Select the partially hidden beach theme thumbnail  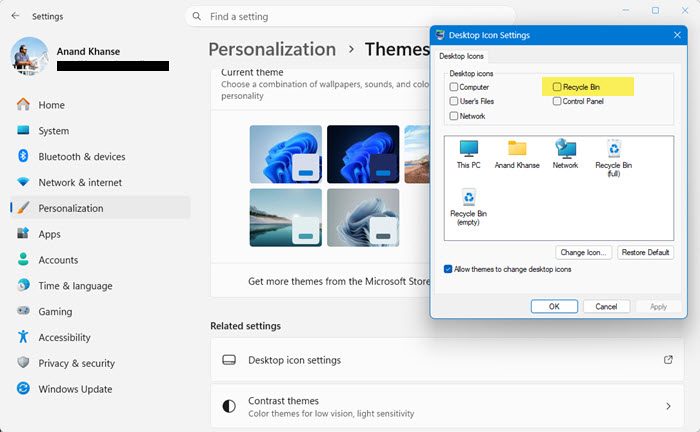[417, 154]
